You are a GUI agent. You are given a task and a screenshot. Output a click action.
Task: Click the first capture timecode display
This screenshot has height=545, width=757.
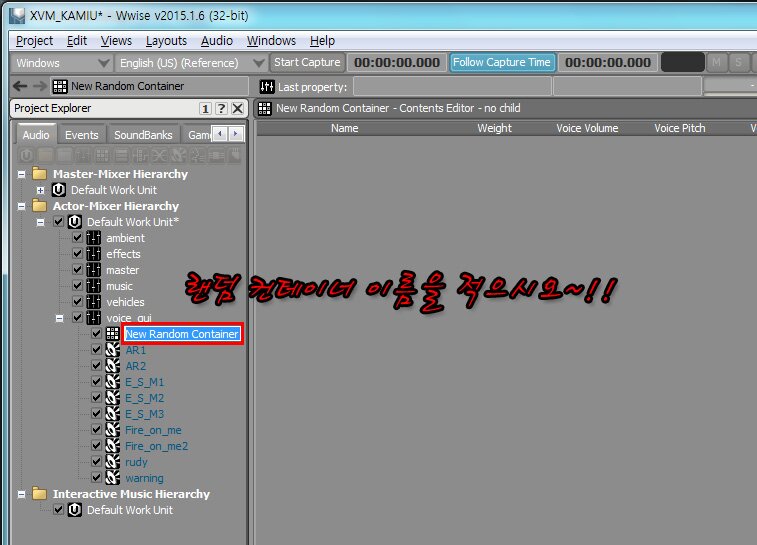[x=397, y=63]
